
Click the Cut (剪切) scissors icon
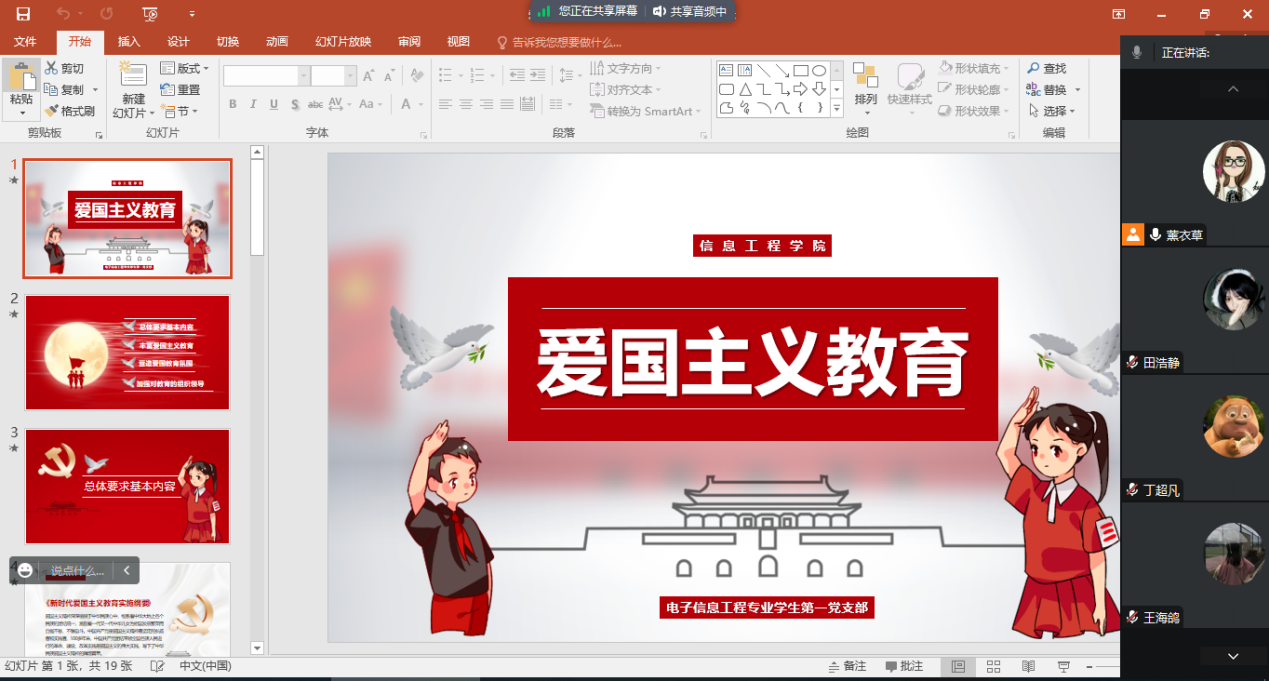click(52, 68)
